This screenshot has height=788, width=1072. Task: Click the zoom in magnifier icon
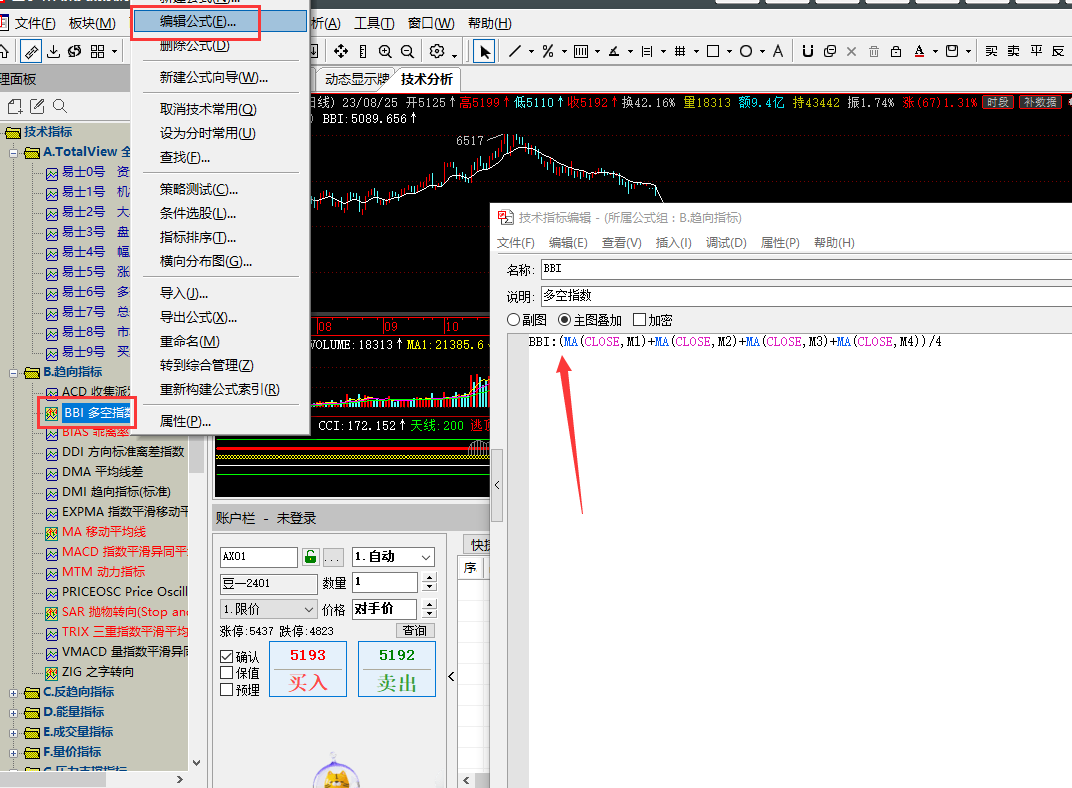(385, 51)
